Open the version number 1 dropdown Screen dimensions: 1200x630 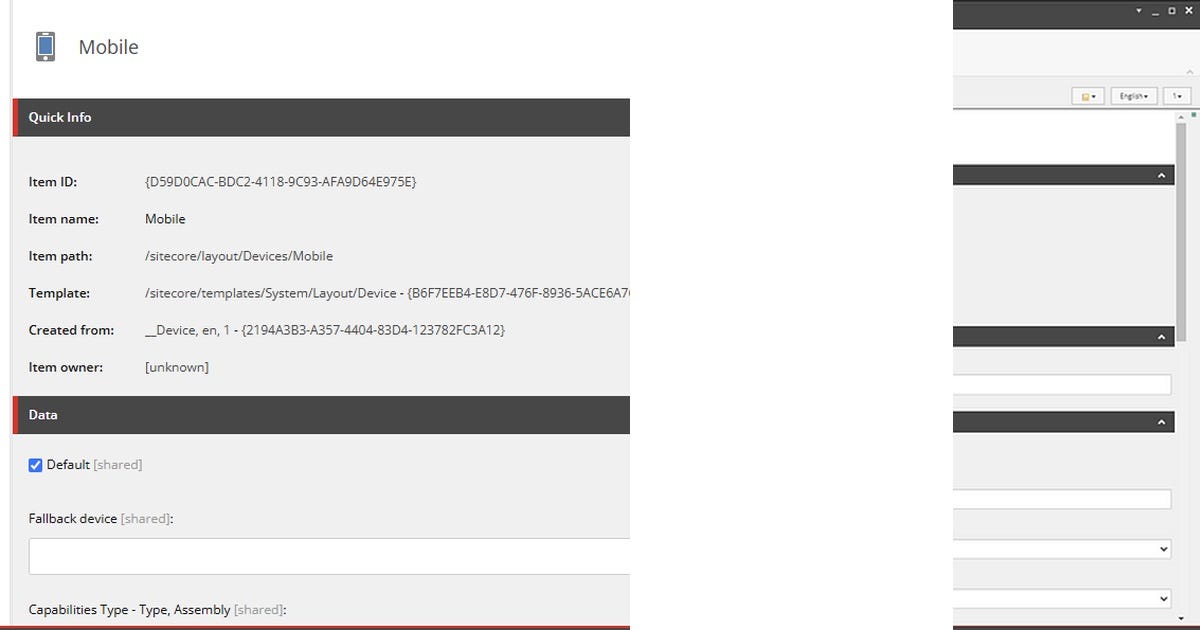click(1176, 96)
